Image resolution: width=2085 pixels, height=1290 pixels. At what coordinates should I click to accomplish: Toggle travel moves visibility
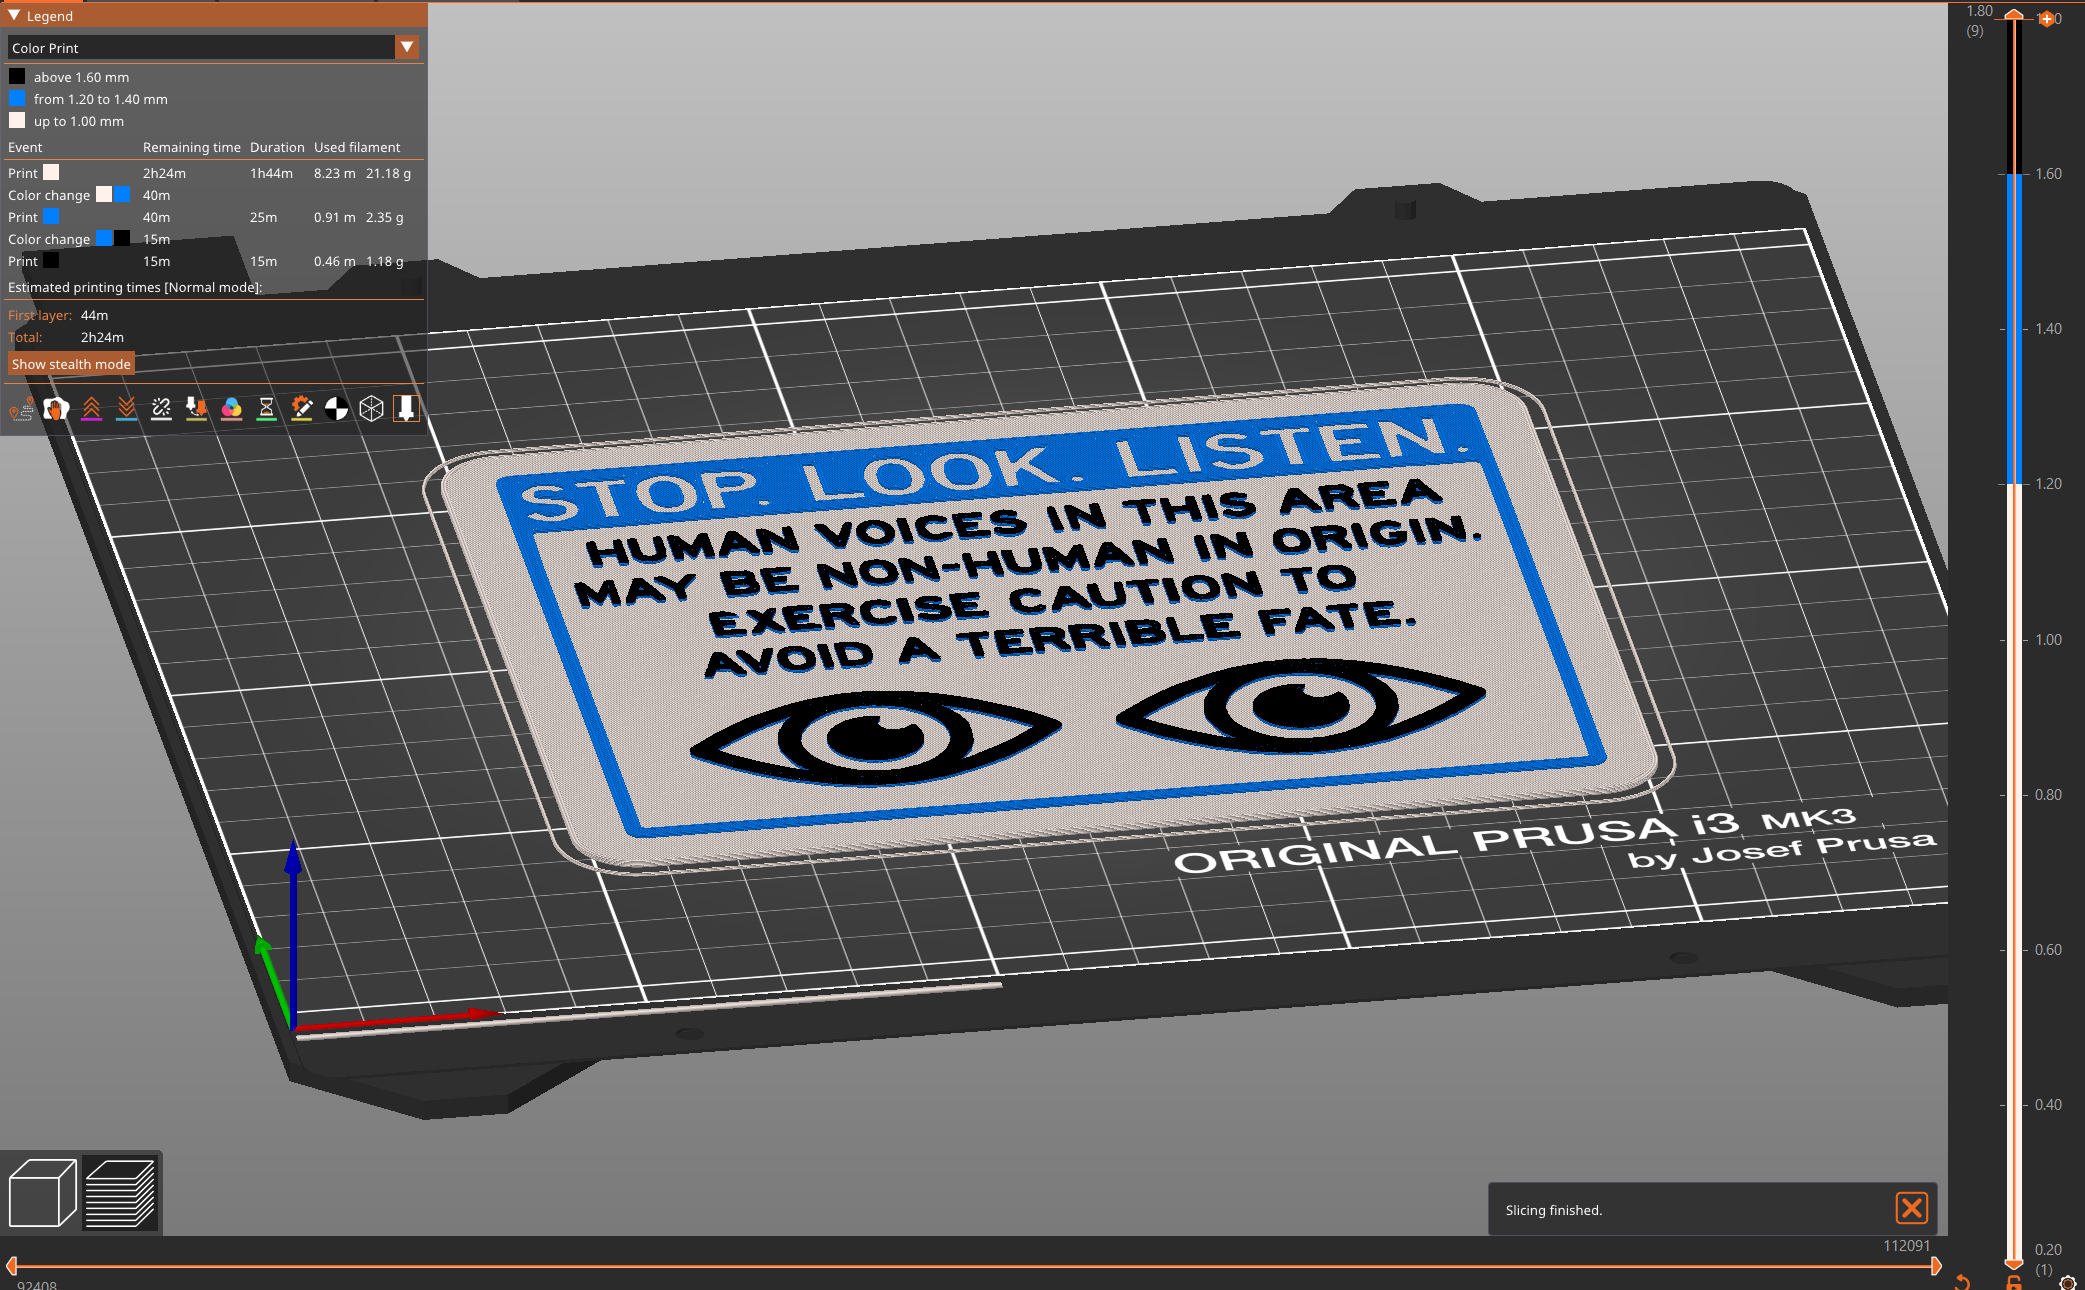[x=22, y=408]
